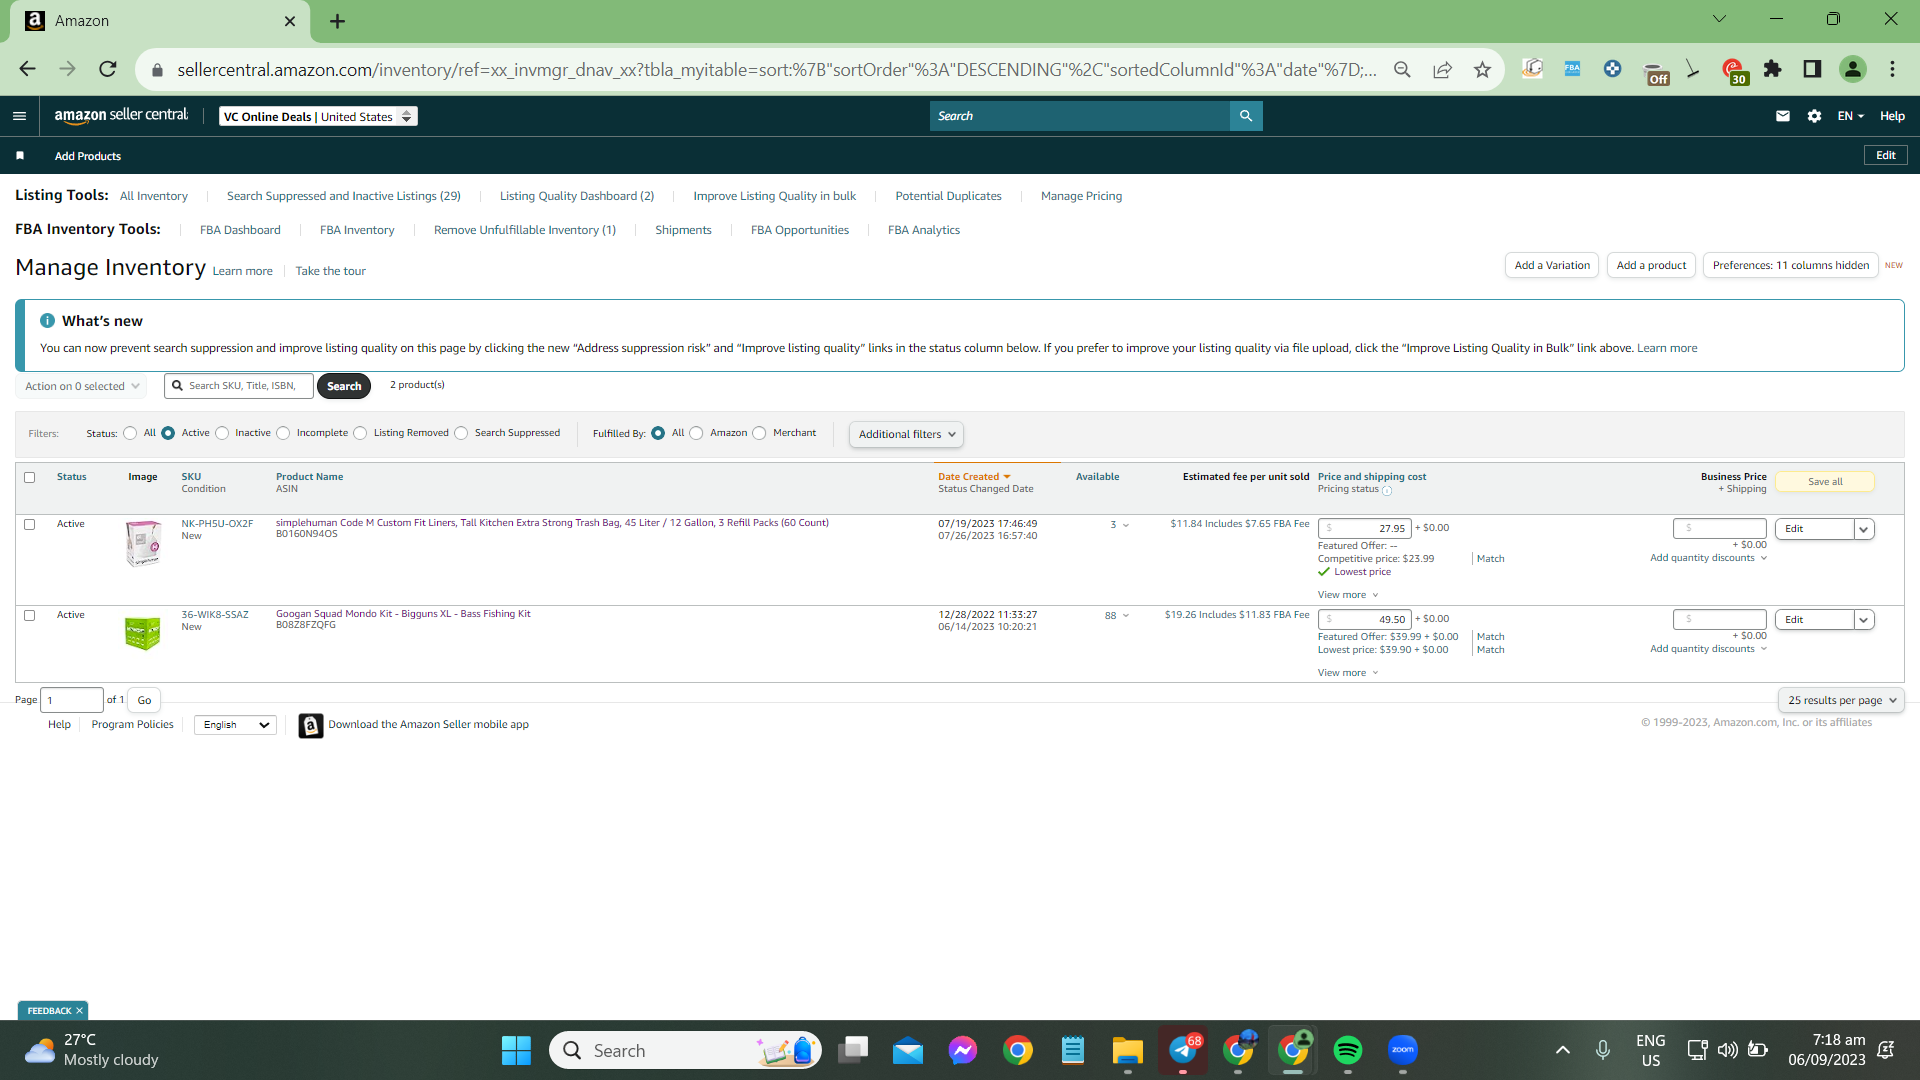The image size is (1920, 1080).
Task: Open Search Suppressed and Inactive Listings (29)
Action: 344,196
